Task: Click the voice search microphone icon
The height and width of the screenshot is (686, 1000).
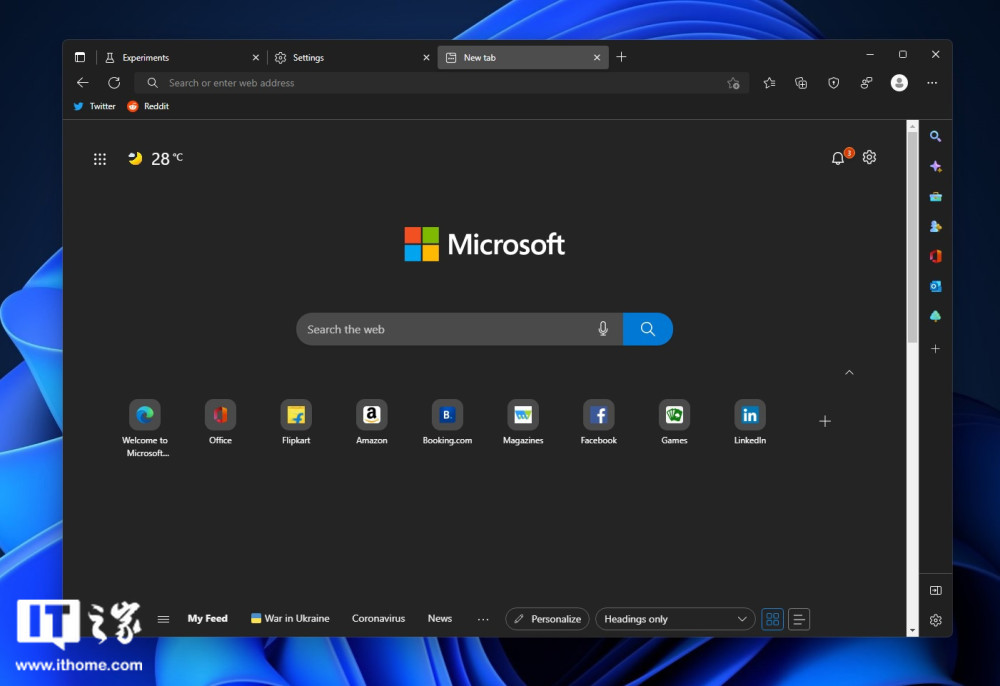Action: 603,329
